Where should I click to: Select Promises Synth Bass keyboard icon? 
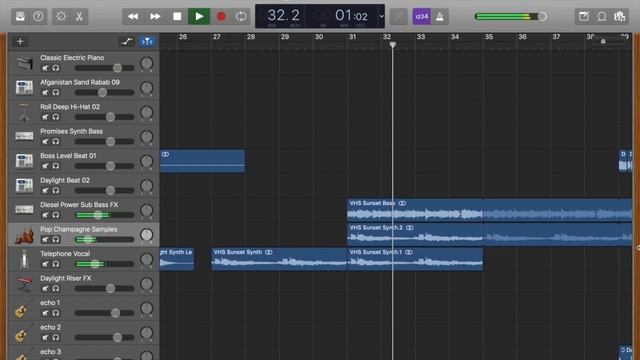24,136
